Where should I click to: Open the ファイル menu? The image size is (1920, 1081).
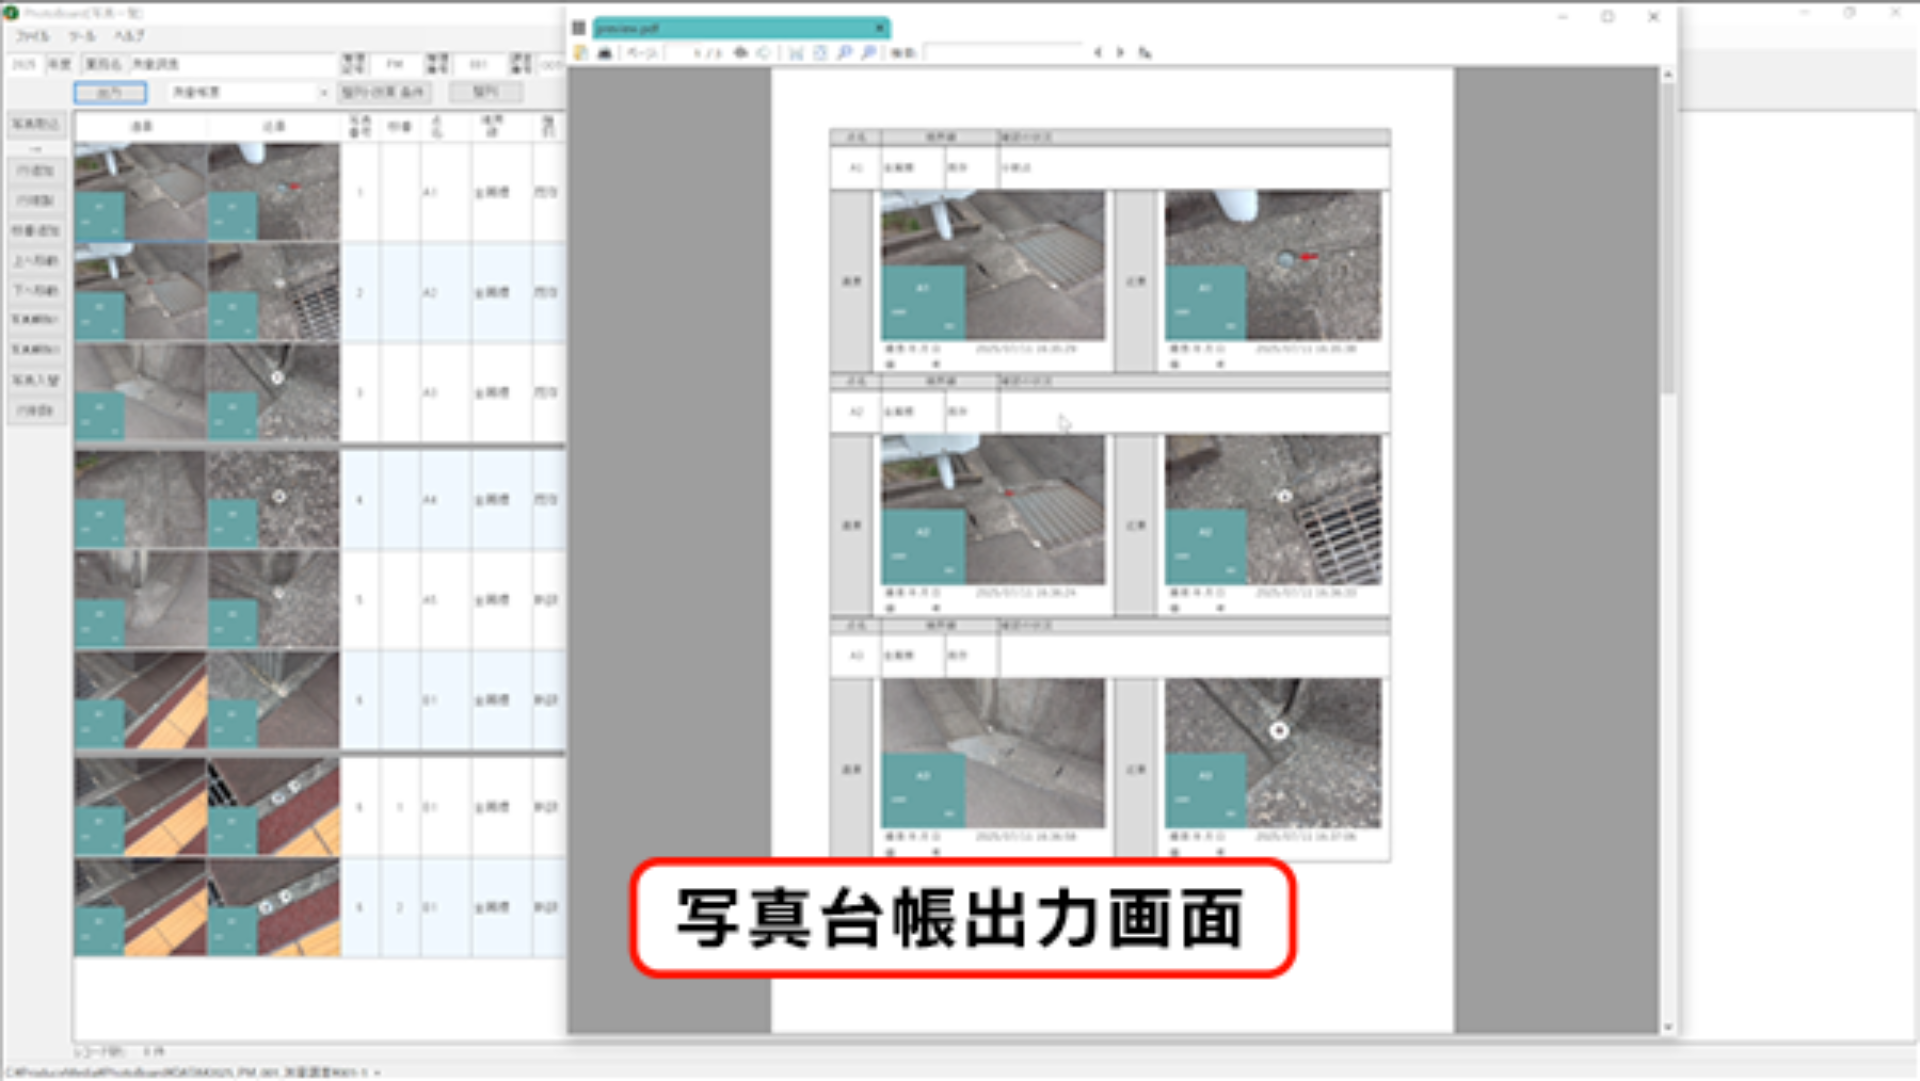(x=31, y=36)
